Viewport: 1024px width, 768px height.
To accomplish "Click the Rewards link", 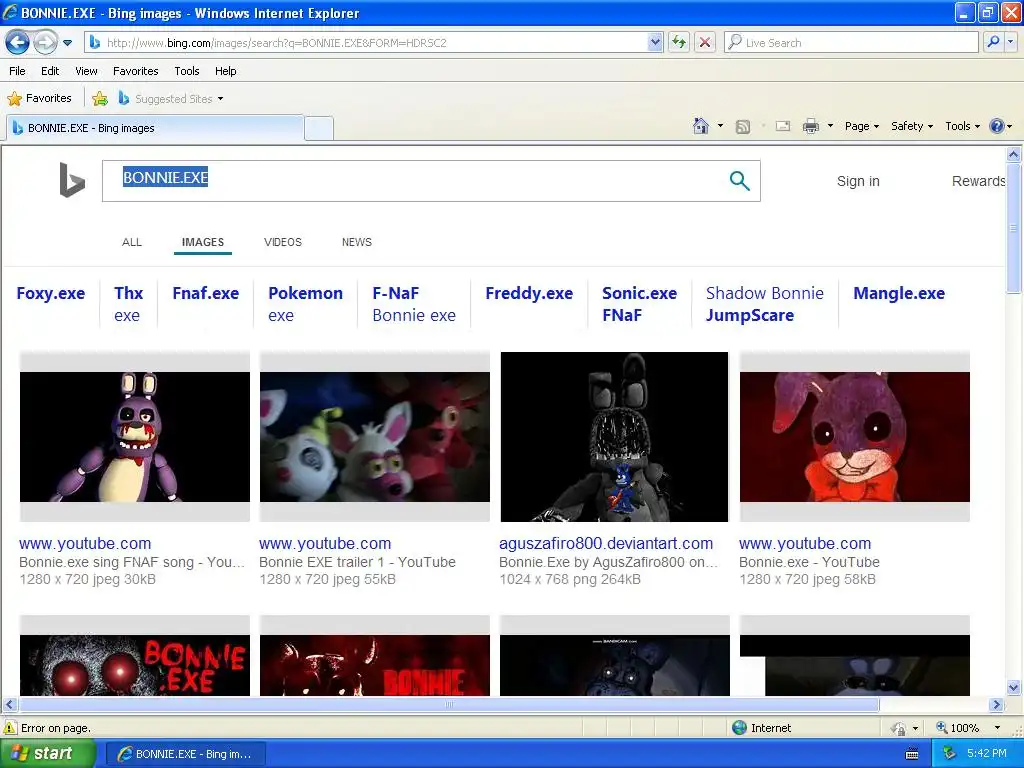I will [x=978, y=181].
